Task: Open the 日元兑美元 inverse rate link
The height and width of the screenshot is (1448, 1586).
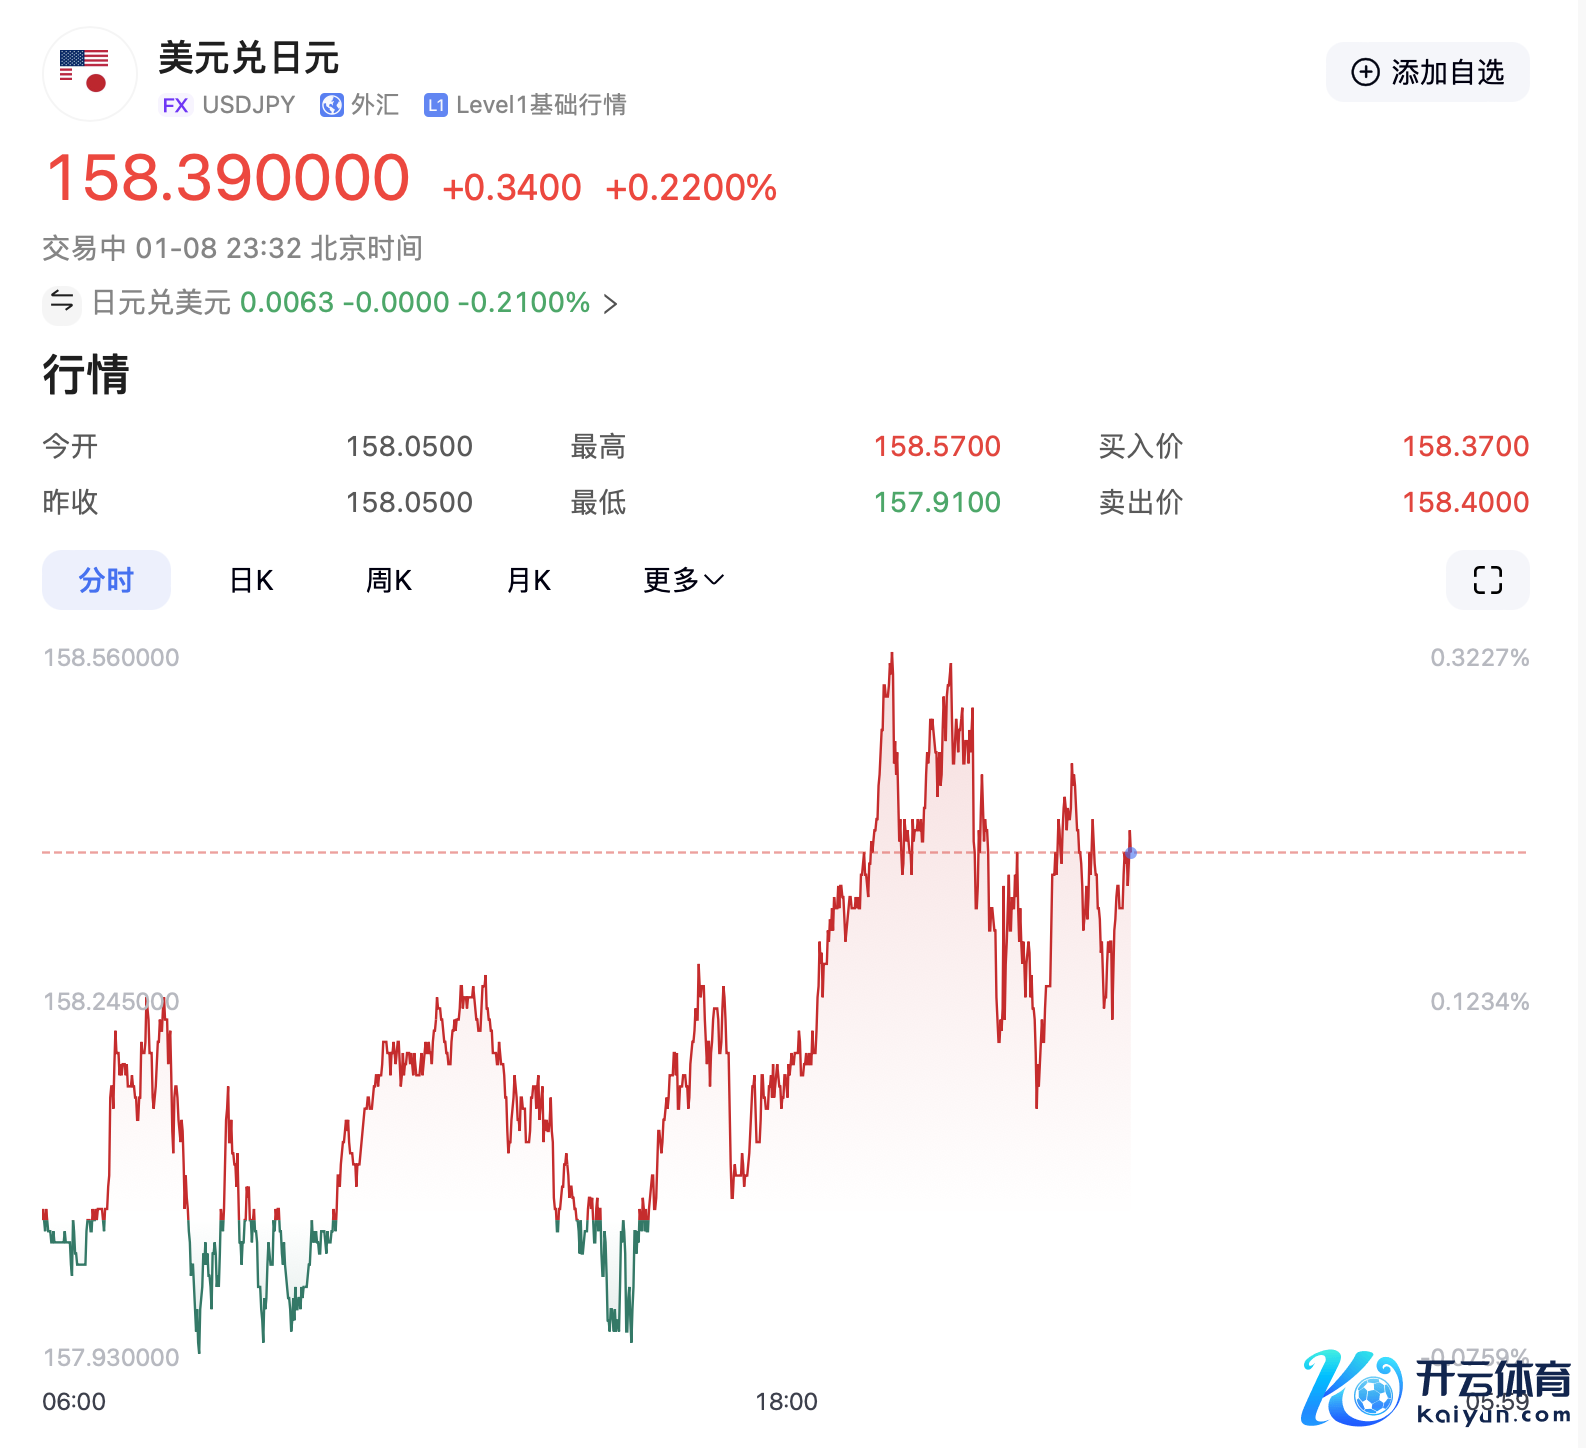Action: pos(340,302)
